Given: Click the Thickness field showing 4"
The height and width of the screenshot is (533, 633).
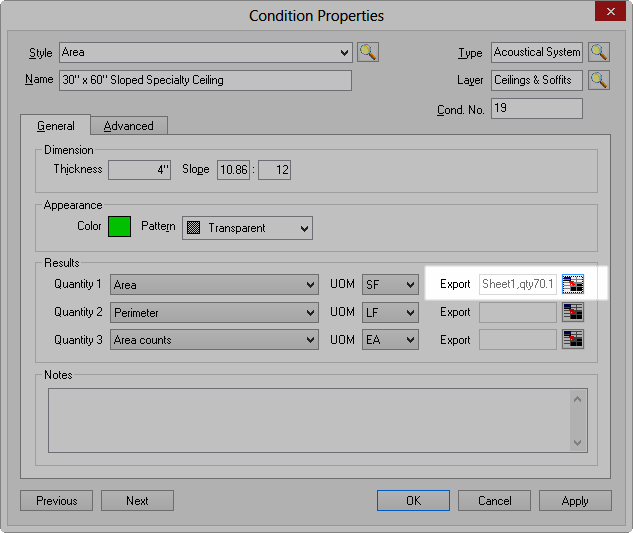Looking at the screenshot, I should [140, 170].
